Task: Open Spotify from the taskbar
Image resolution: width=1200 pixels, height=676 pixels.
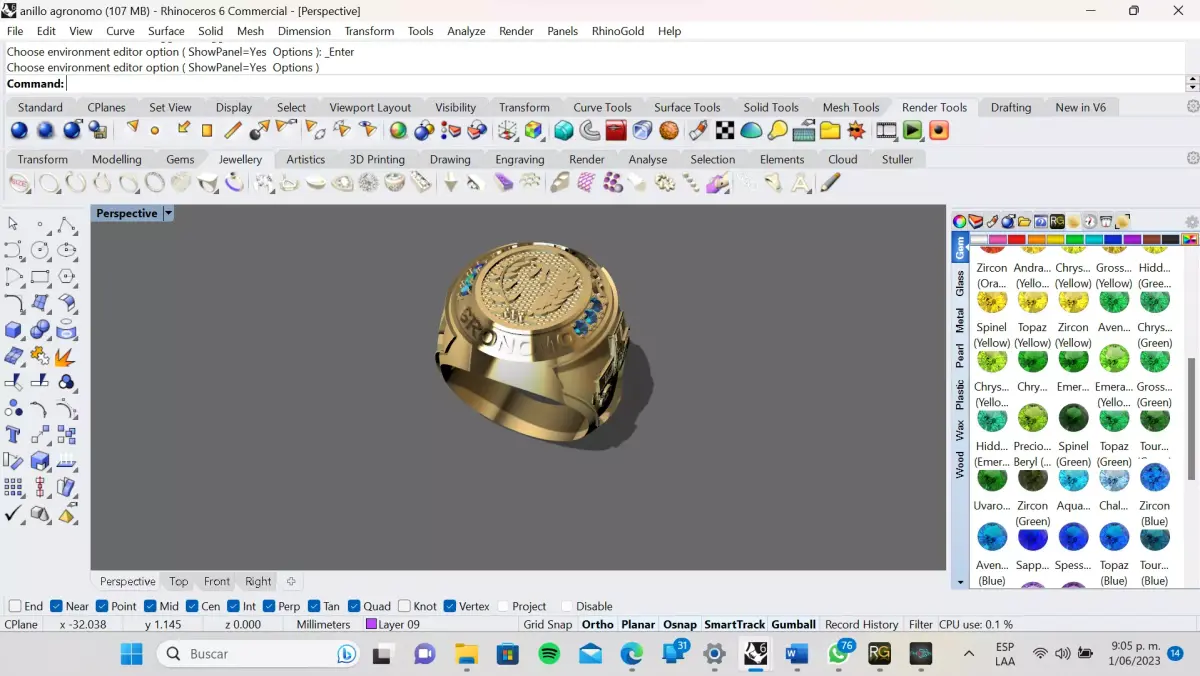Action: 549,654
